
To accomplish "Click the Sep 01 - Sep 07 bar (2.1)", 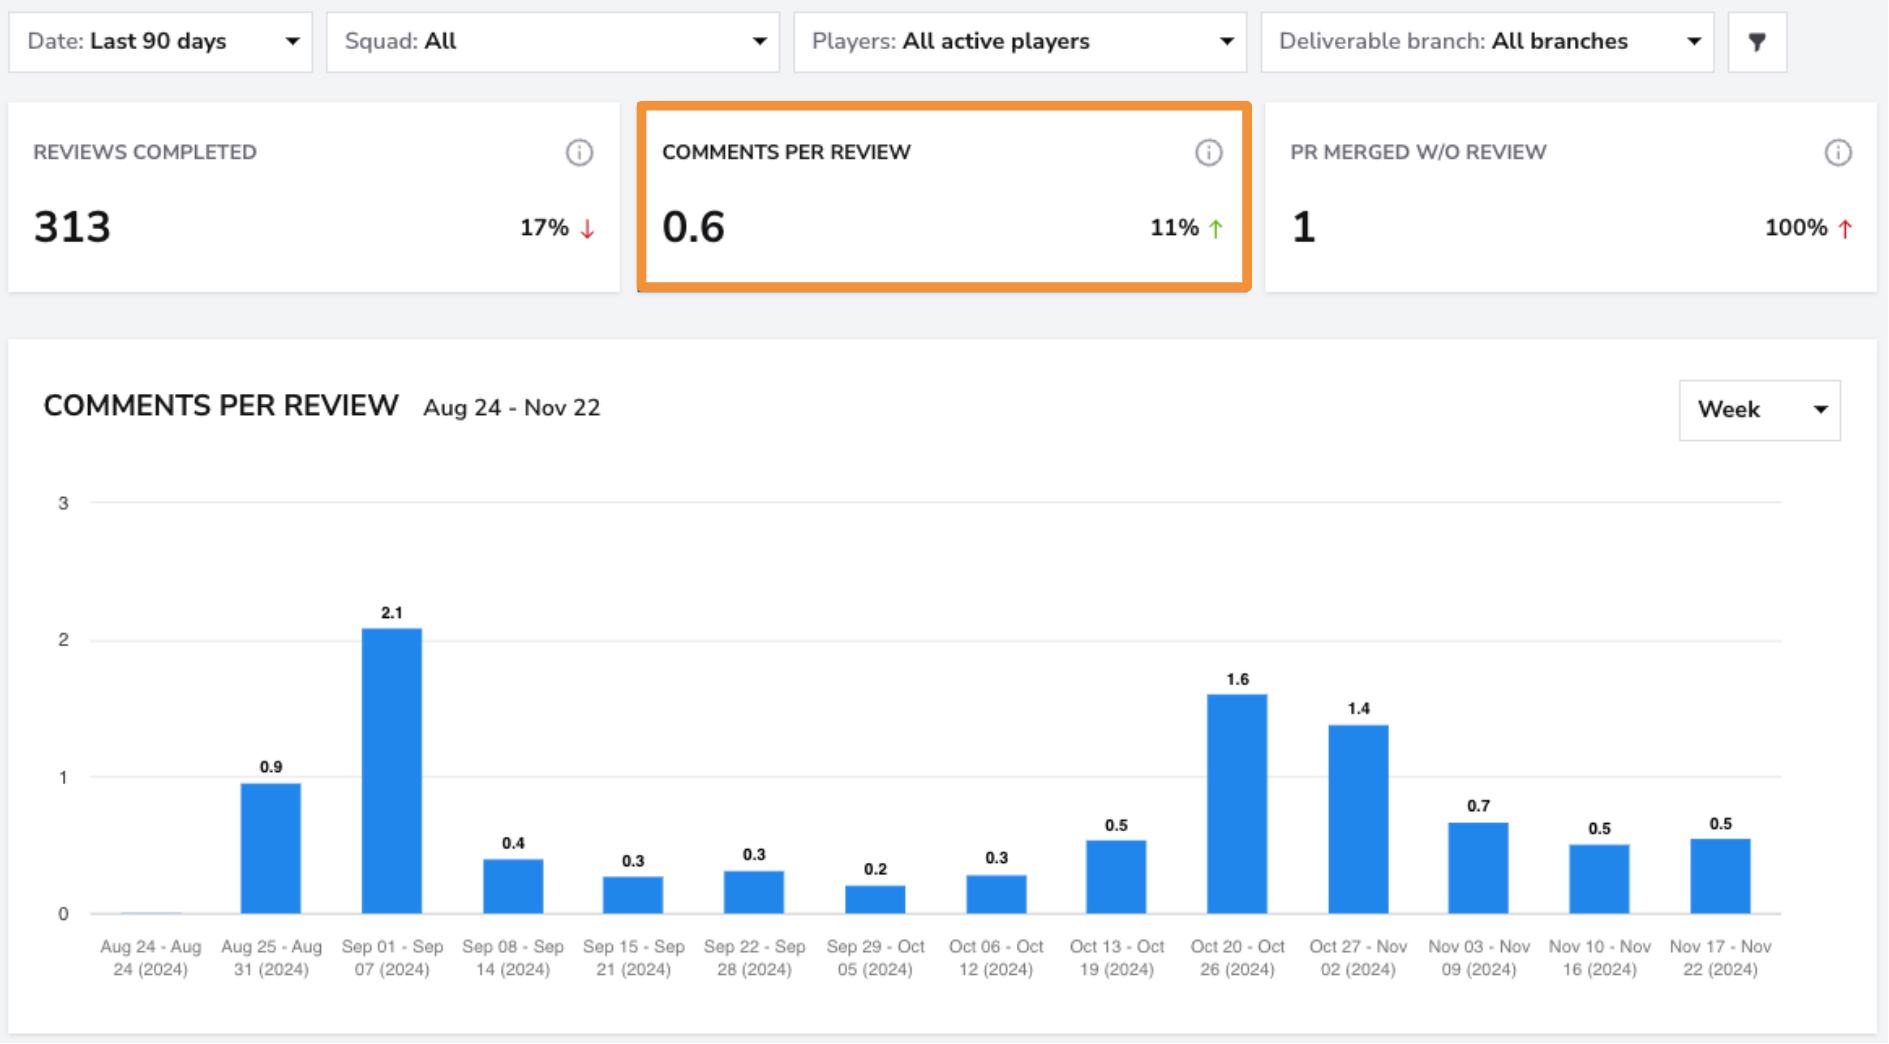I will 392,771.
